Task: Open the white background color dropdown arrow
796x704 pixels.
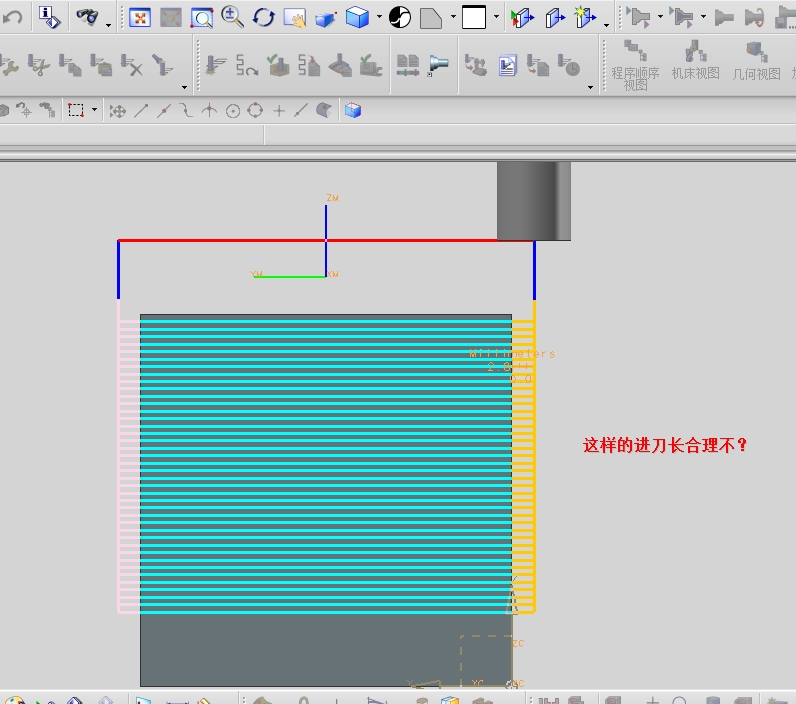Action: (496, 17)
